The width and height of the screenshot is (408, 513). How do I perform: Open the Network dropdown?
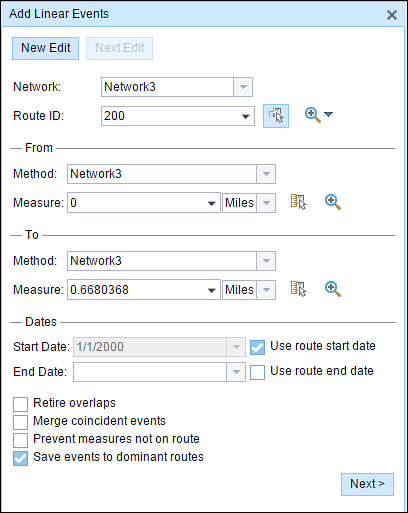(243, 87)
